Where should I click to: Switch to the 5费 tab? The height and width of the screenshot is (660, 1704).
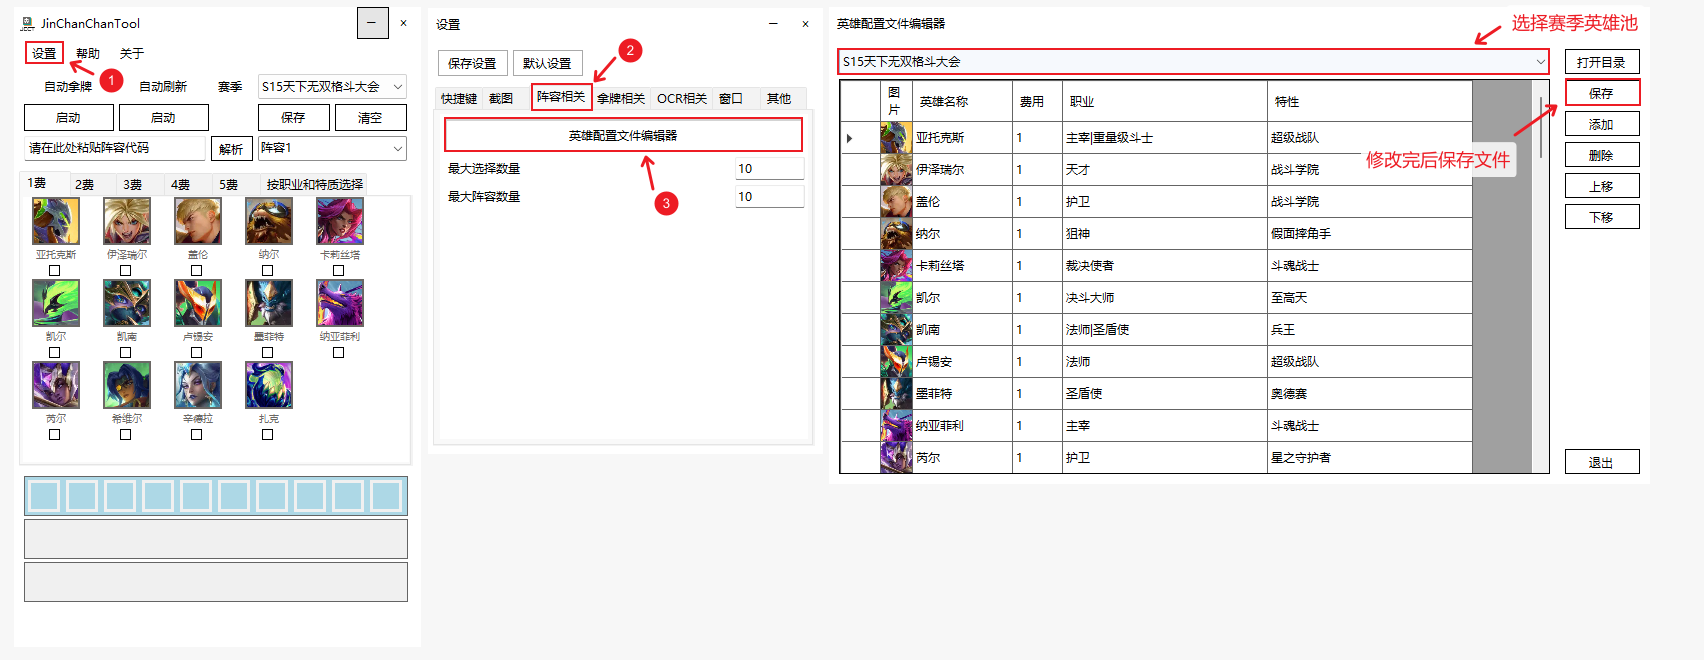click(x=229, y=185)
